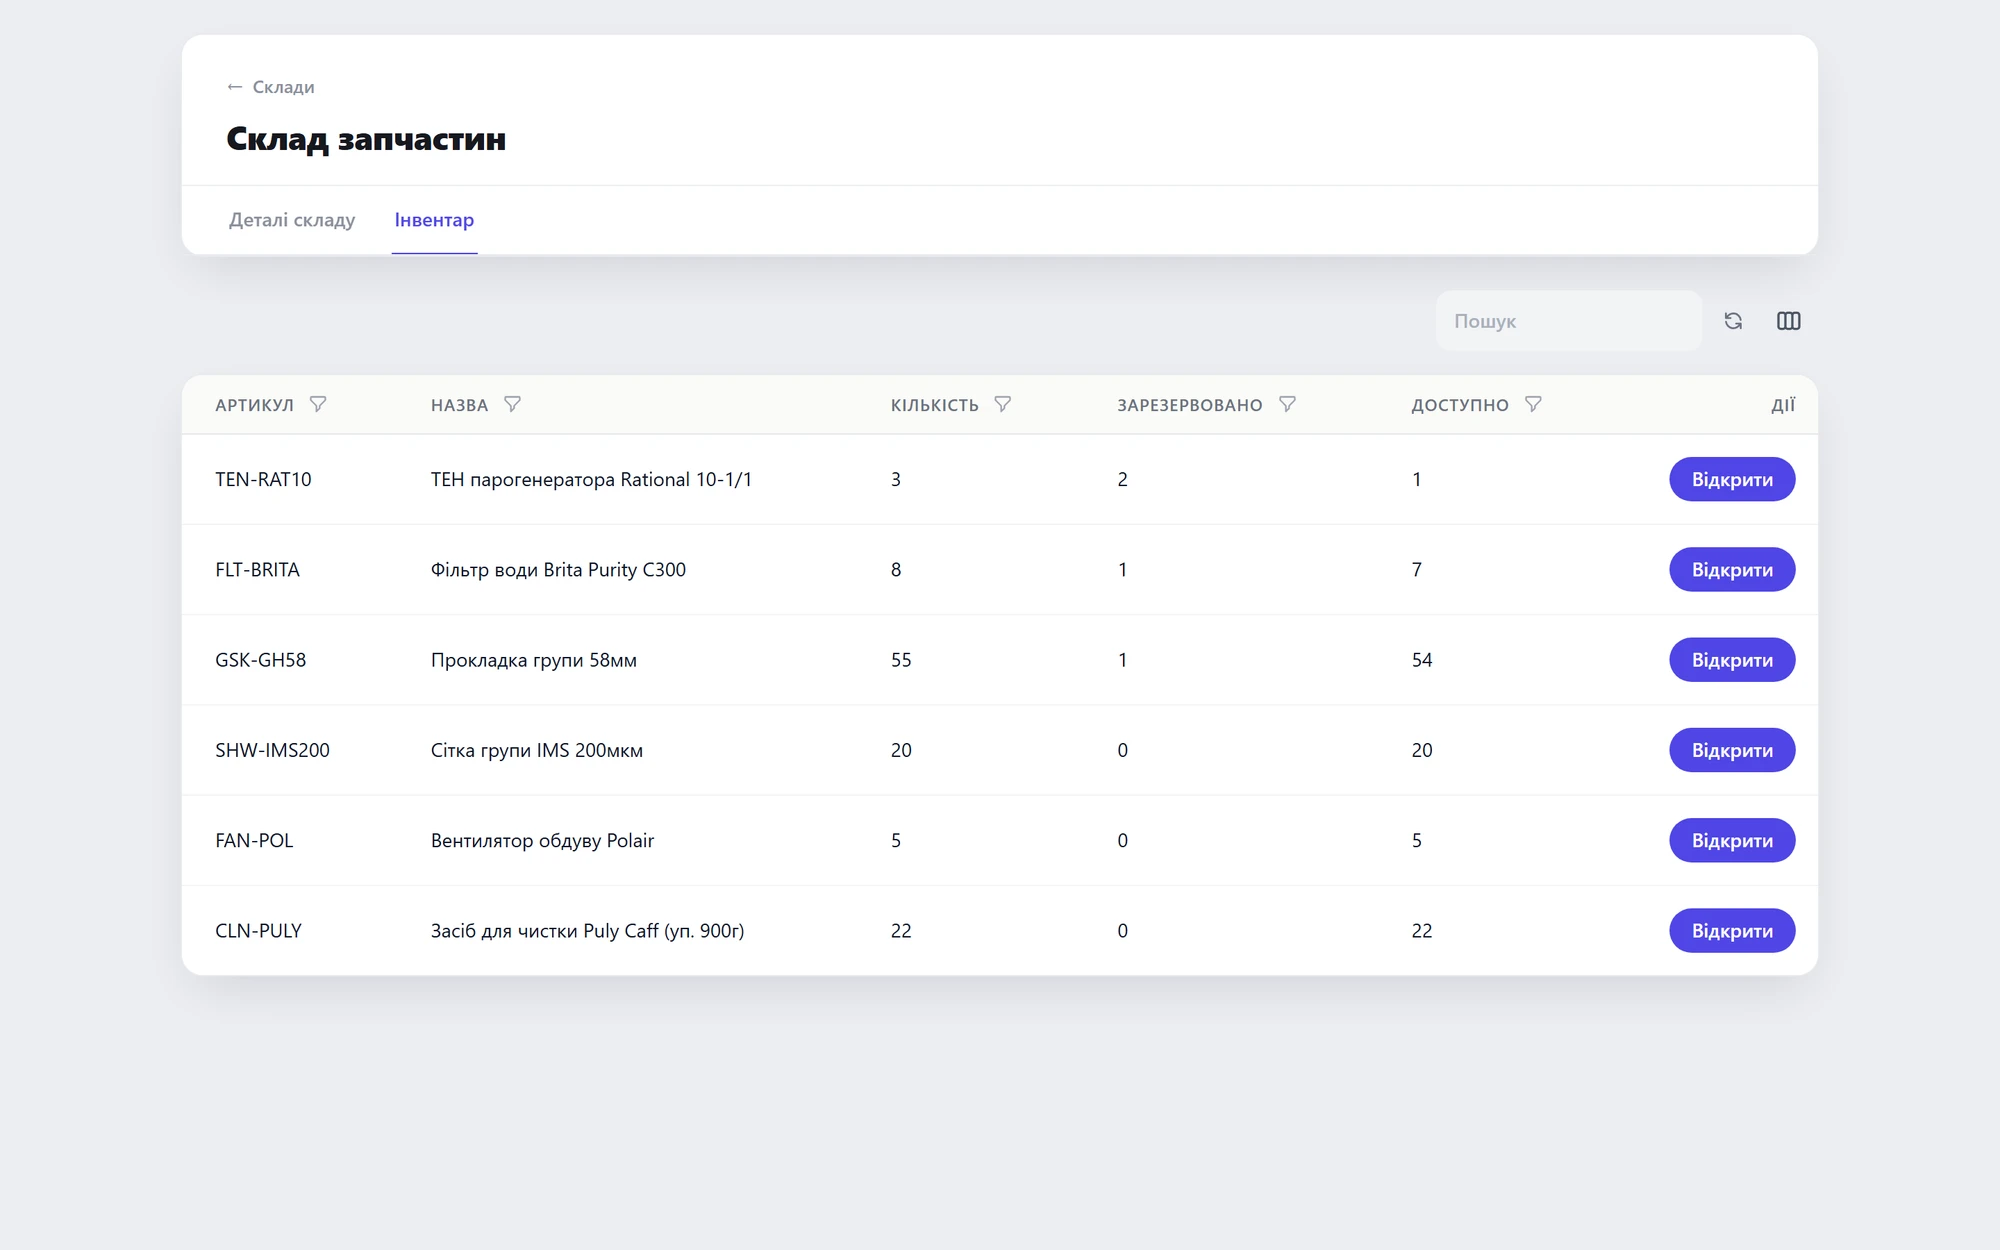Filter by Артикул column icon
The width and height of the screenshot is (2000, 1250).
[x=318, y=404]
